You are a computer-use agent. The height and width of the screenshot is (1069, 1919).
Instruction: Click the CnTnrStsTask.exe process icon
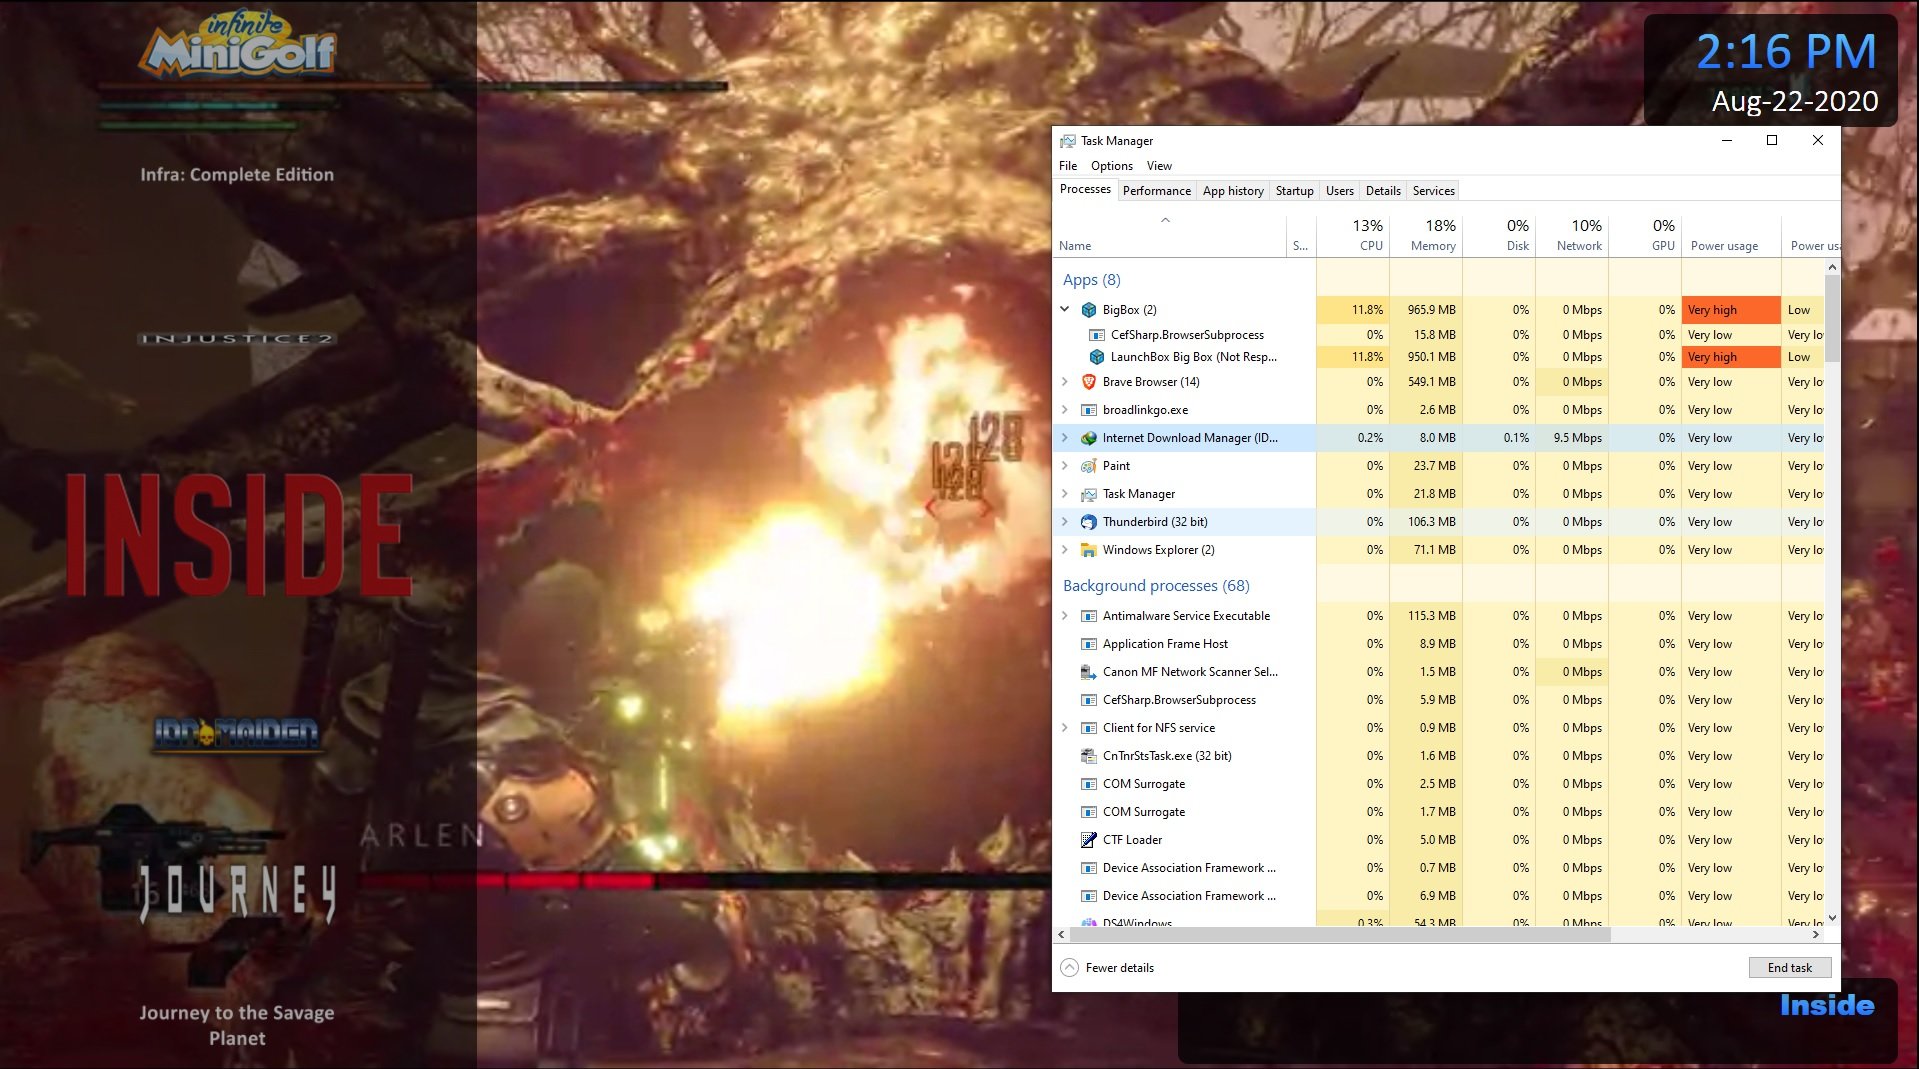pos(1089,756)
